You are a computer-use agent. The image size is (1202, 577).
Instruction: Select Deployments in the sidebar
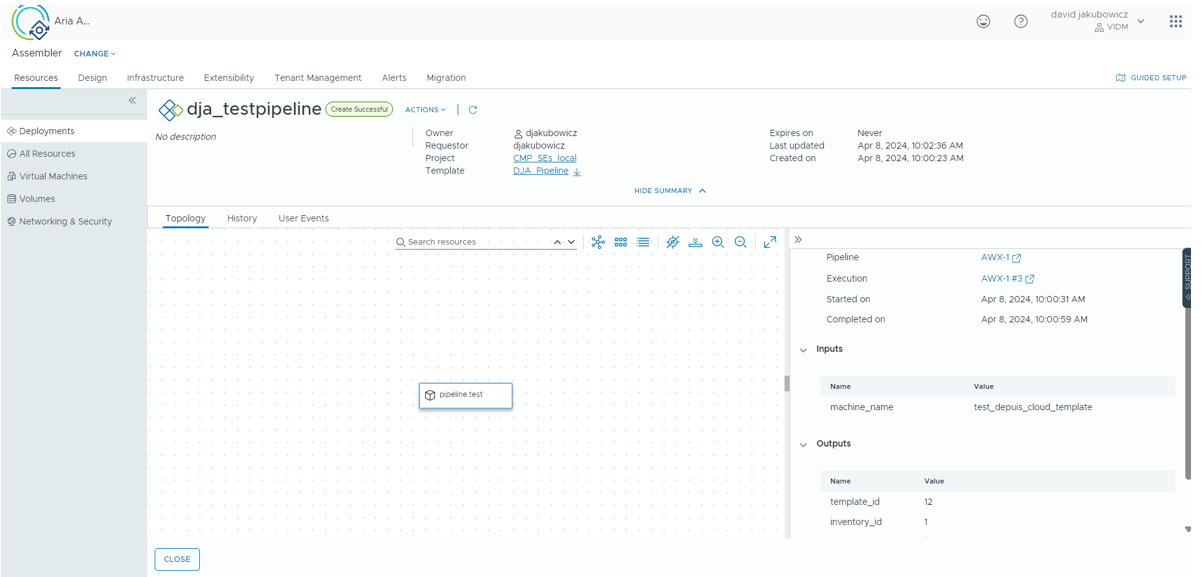74,131
